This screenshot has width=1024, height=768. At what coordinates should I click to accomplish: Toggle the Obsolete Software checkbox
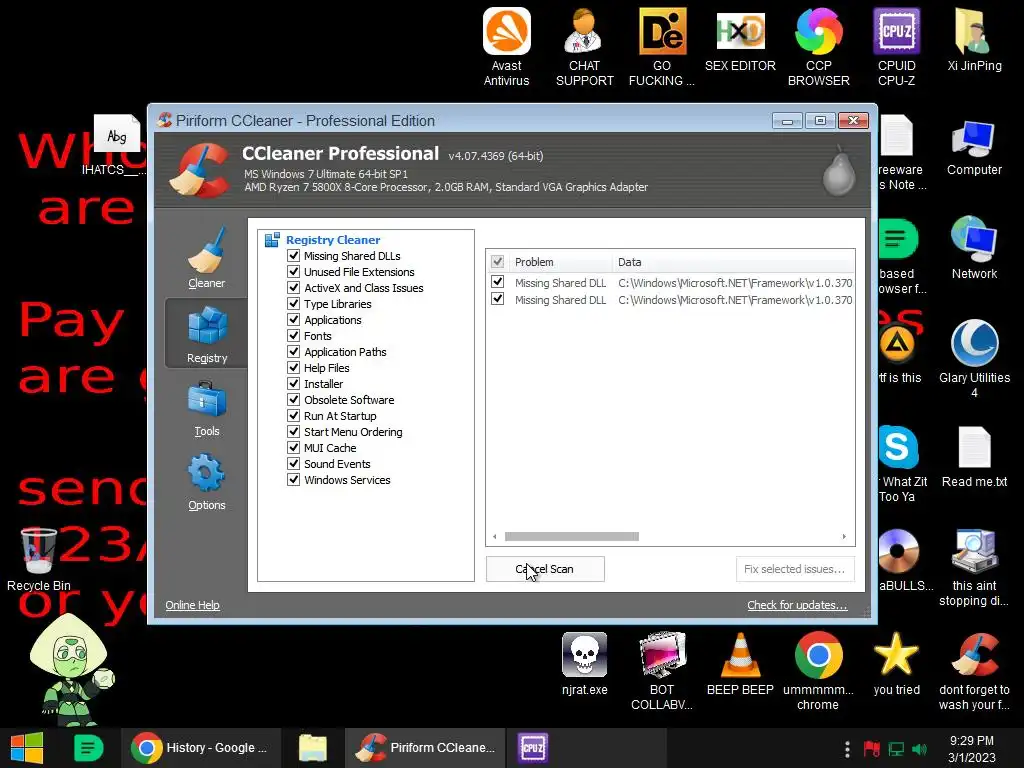[294, 400]
